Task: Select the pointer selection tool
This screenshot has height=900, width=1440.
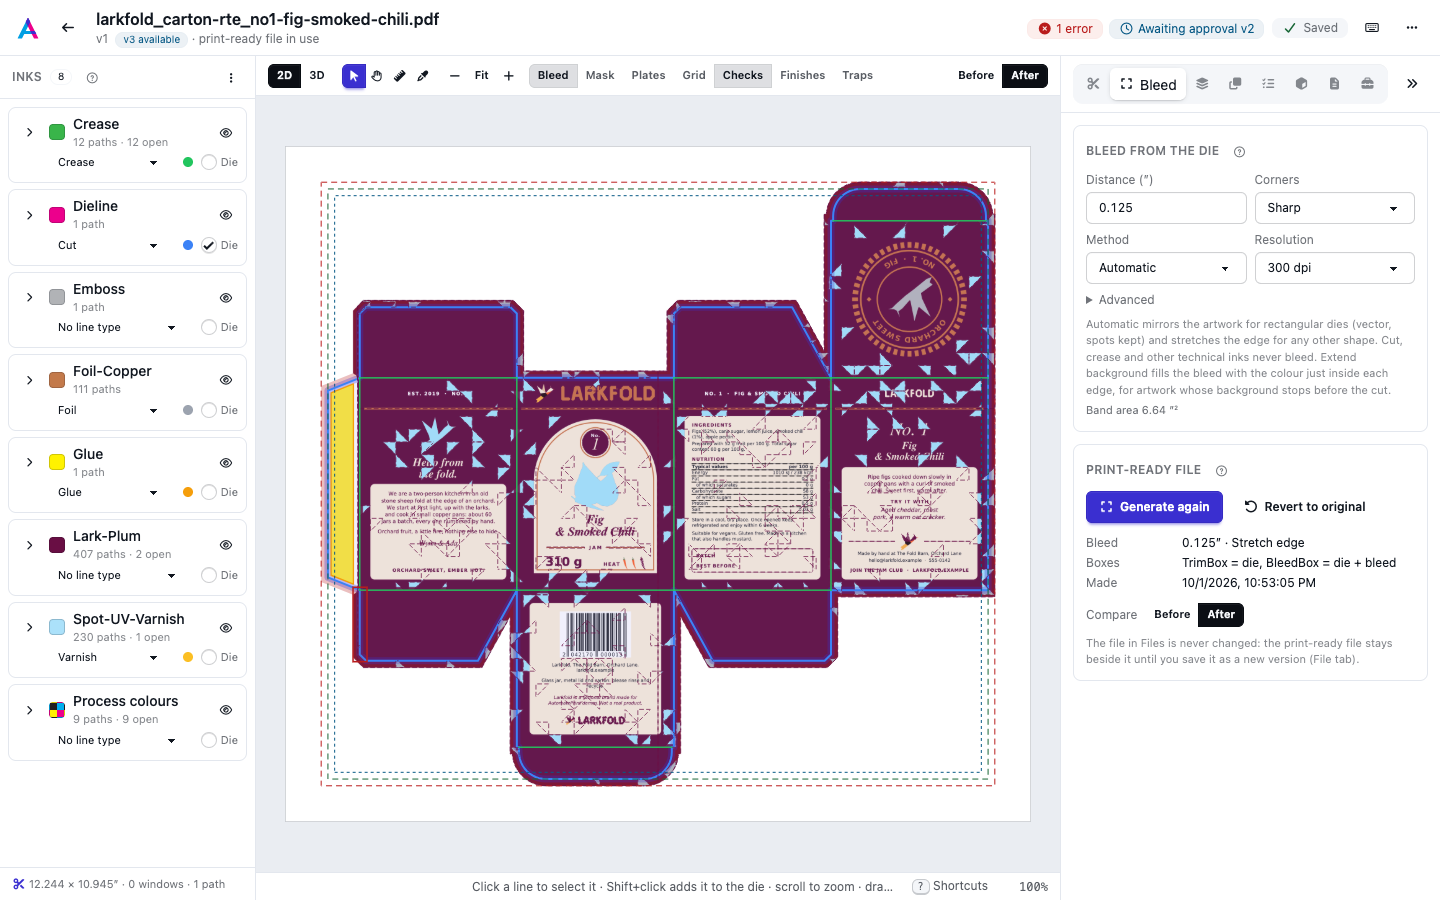Action: click(354, 76)
